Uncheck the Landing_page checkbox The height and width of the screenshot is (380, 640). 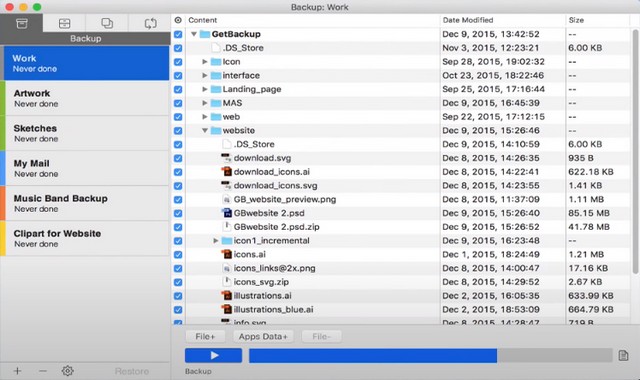pos(178,89)
